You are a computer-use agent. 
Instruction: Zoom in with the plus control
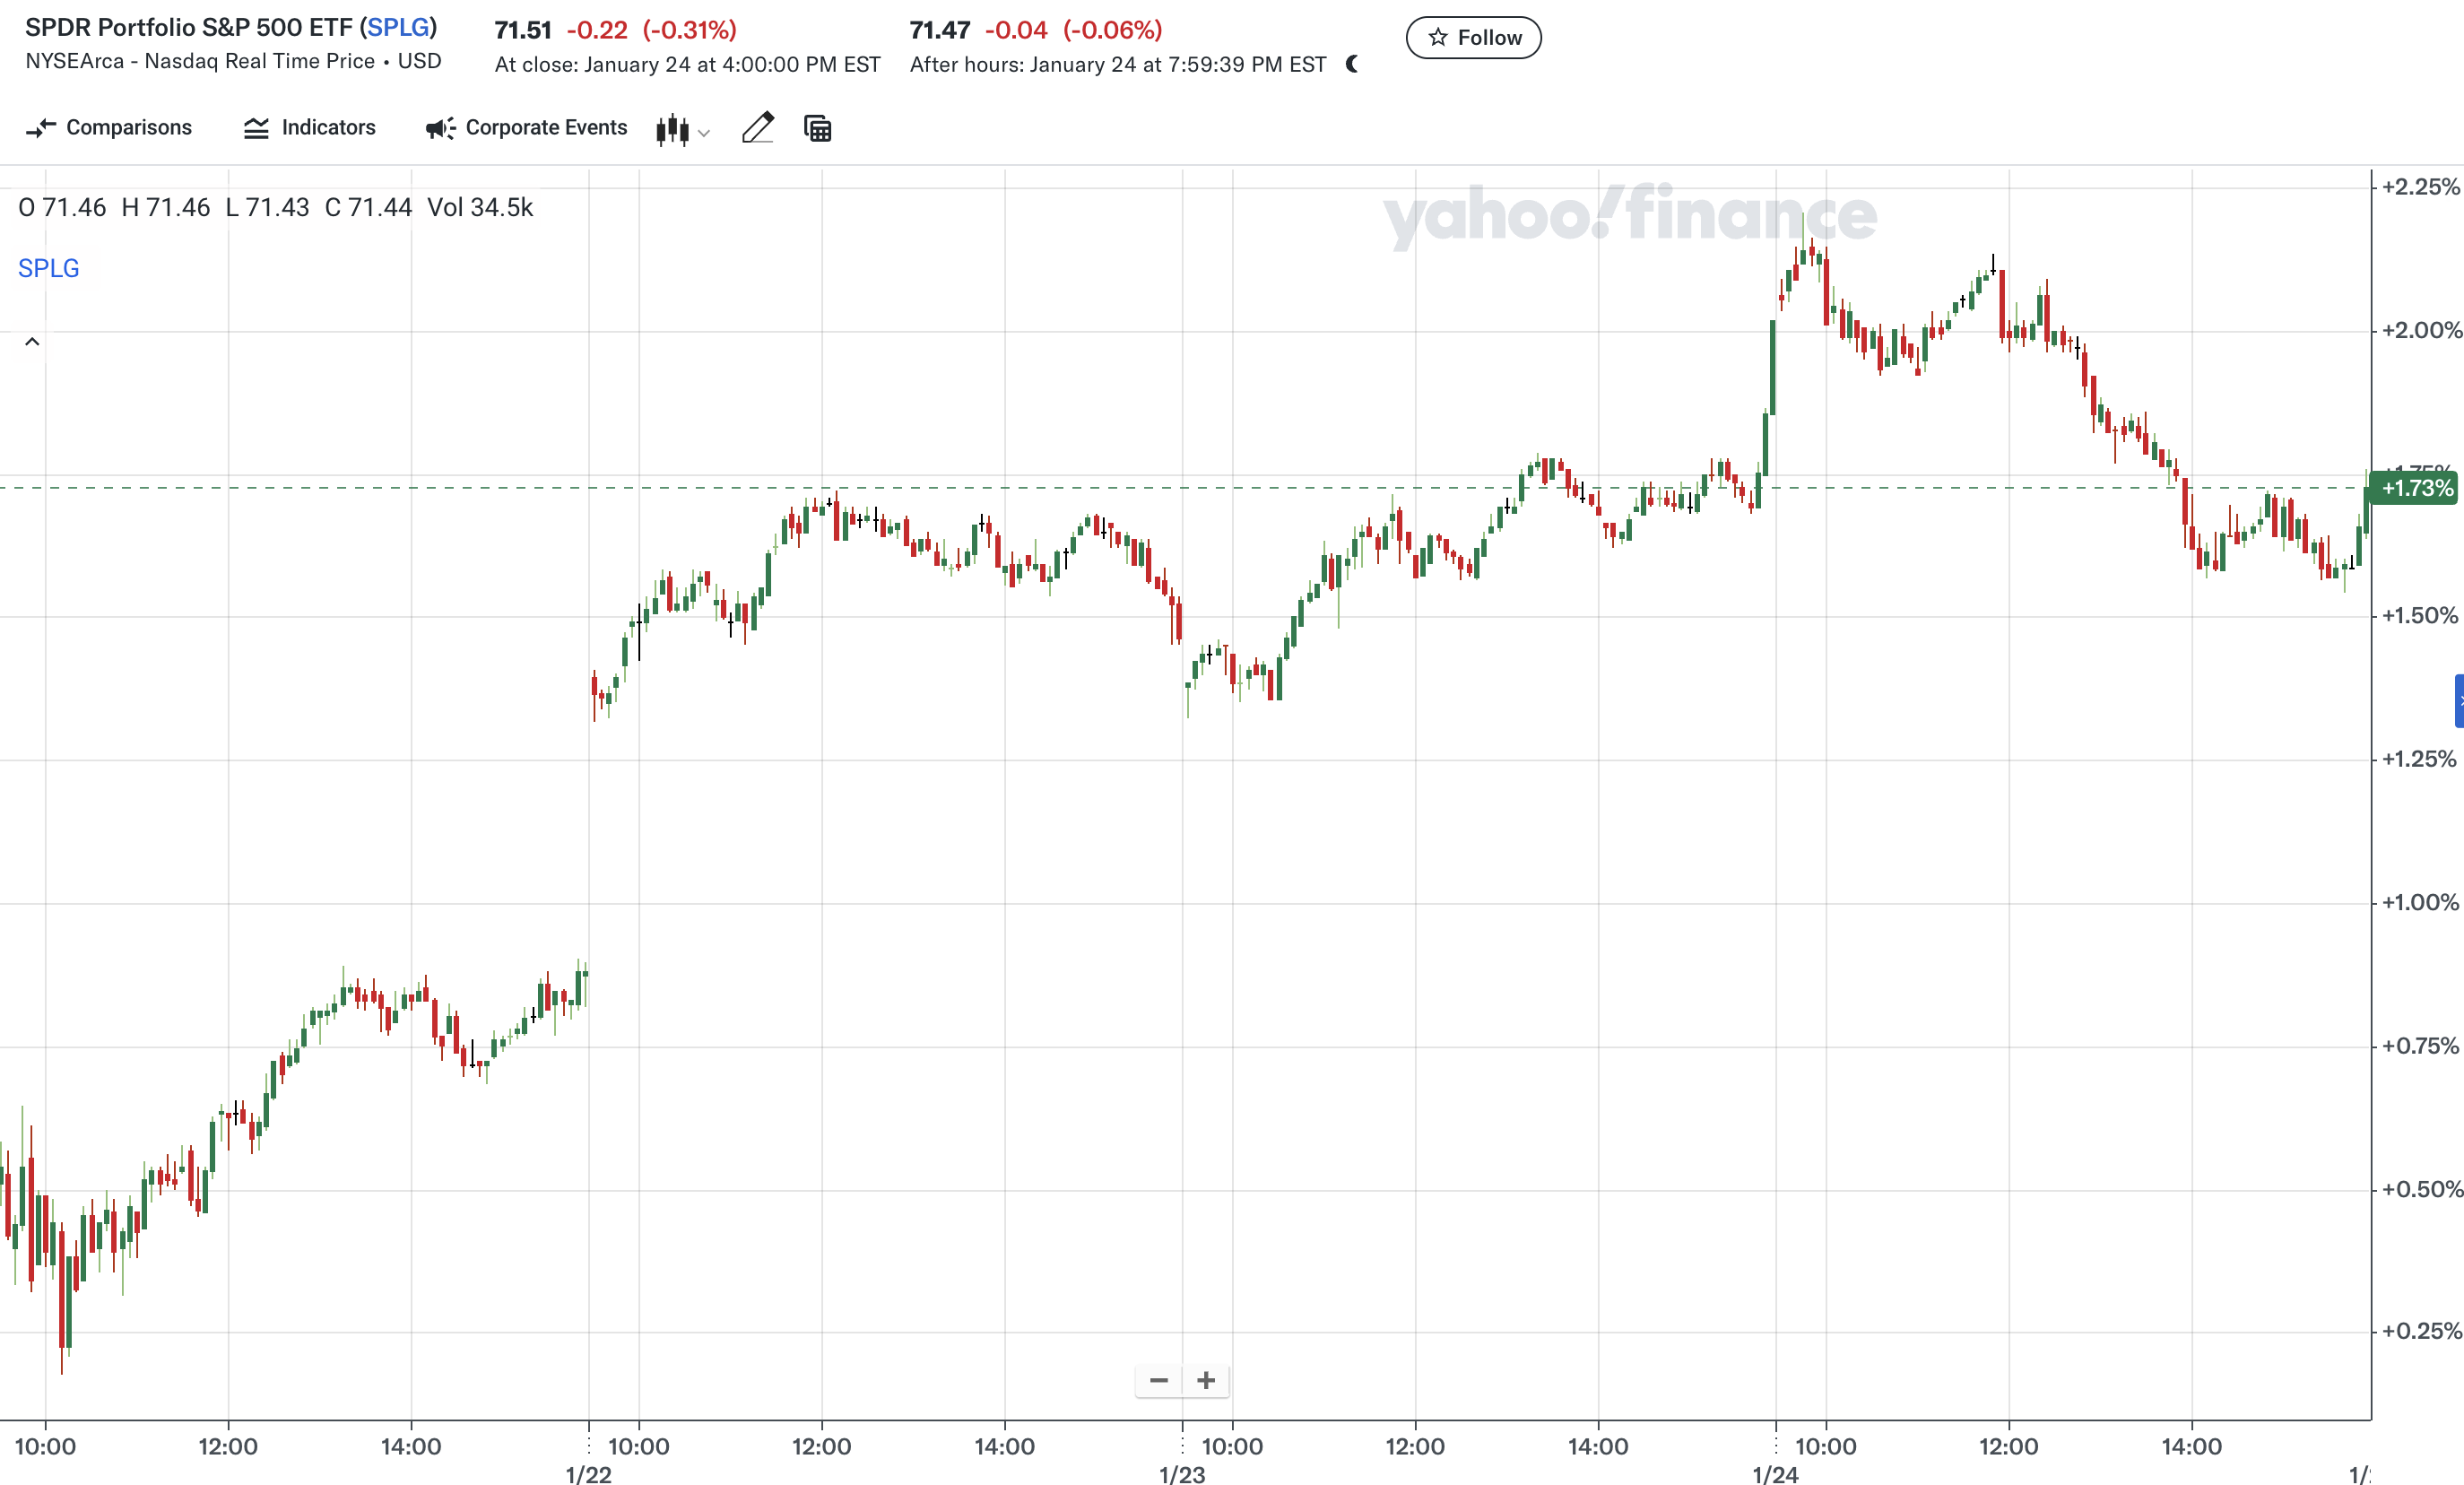(x=1206, y=1380)
